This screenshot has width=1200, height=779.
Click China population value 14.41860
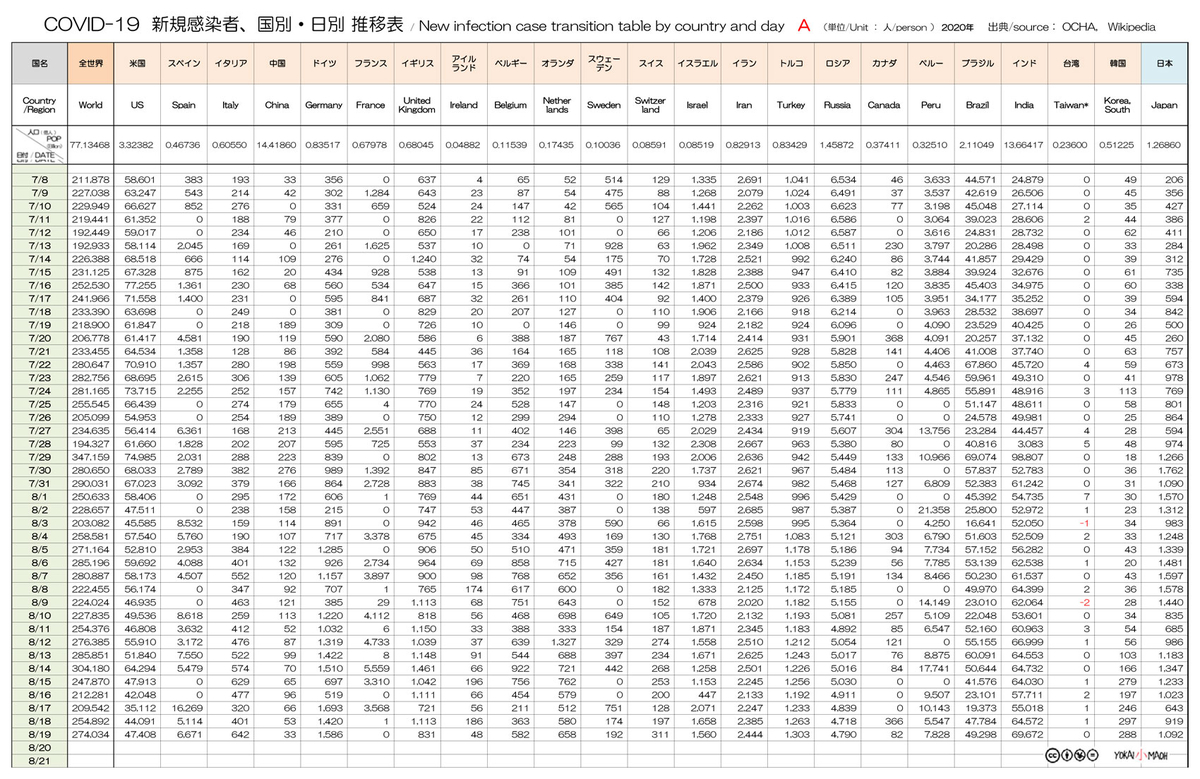[x=275, y=146]
